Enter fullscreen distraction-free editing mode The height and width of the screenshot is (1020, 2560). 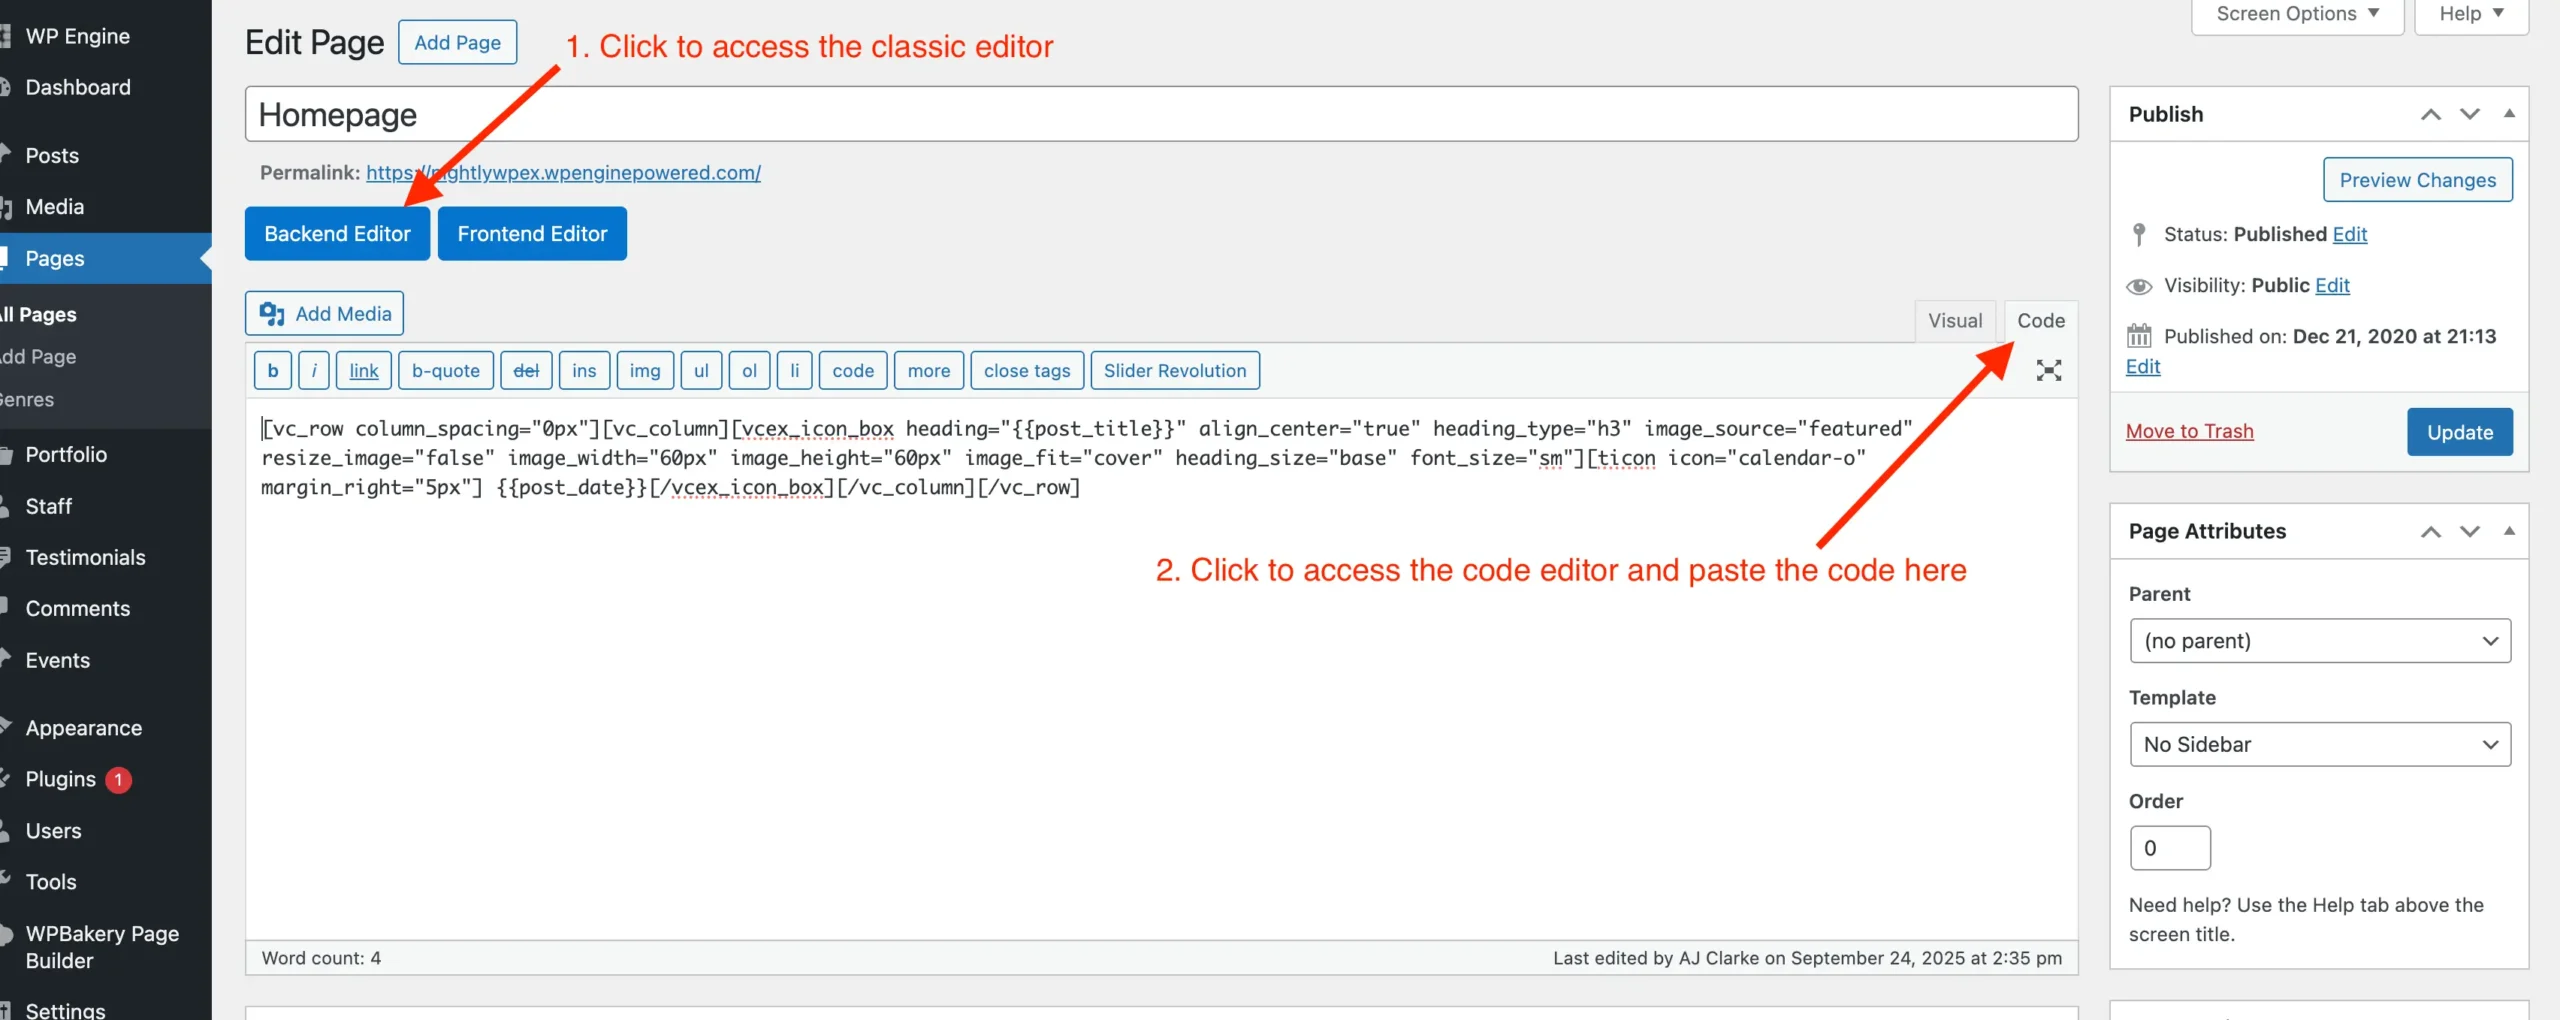click(2049, 370)
